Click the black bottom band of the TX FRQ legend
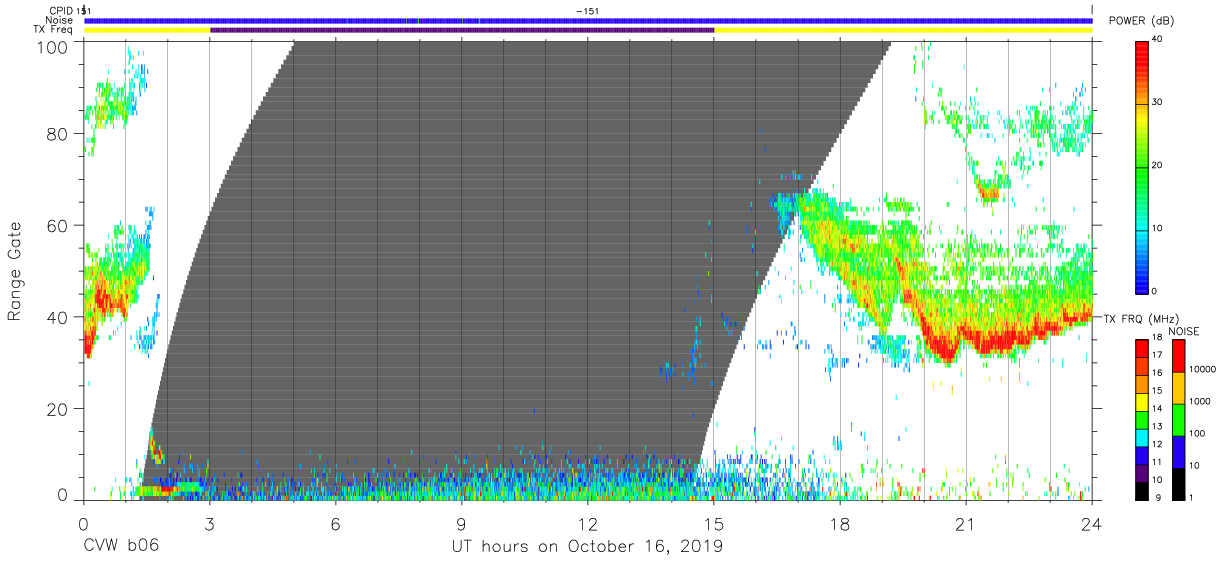This screenshot has height=567, width=1228. click(x=1142, y=491)
